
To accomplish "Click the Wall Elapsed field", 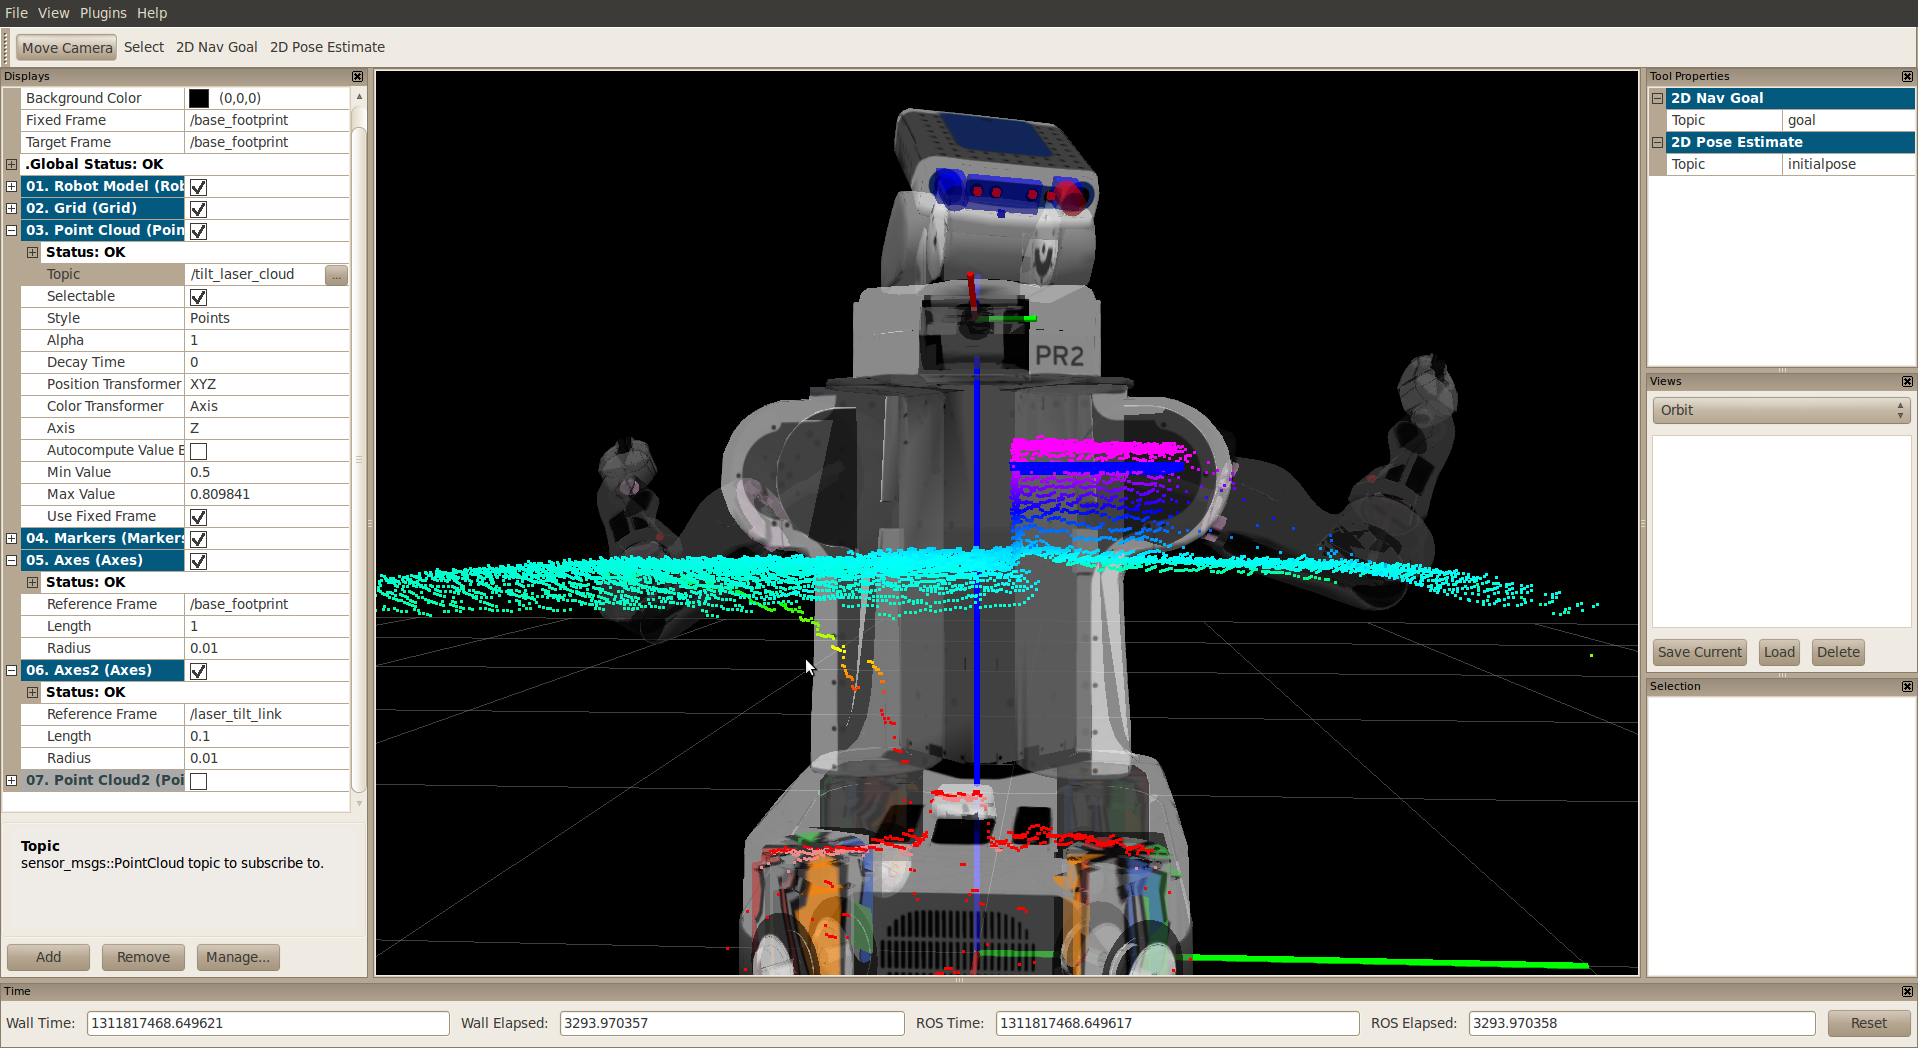I will click(x=732, y=1023).
